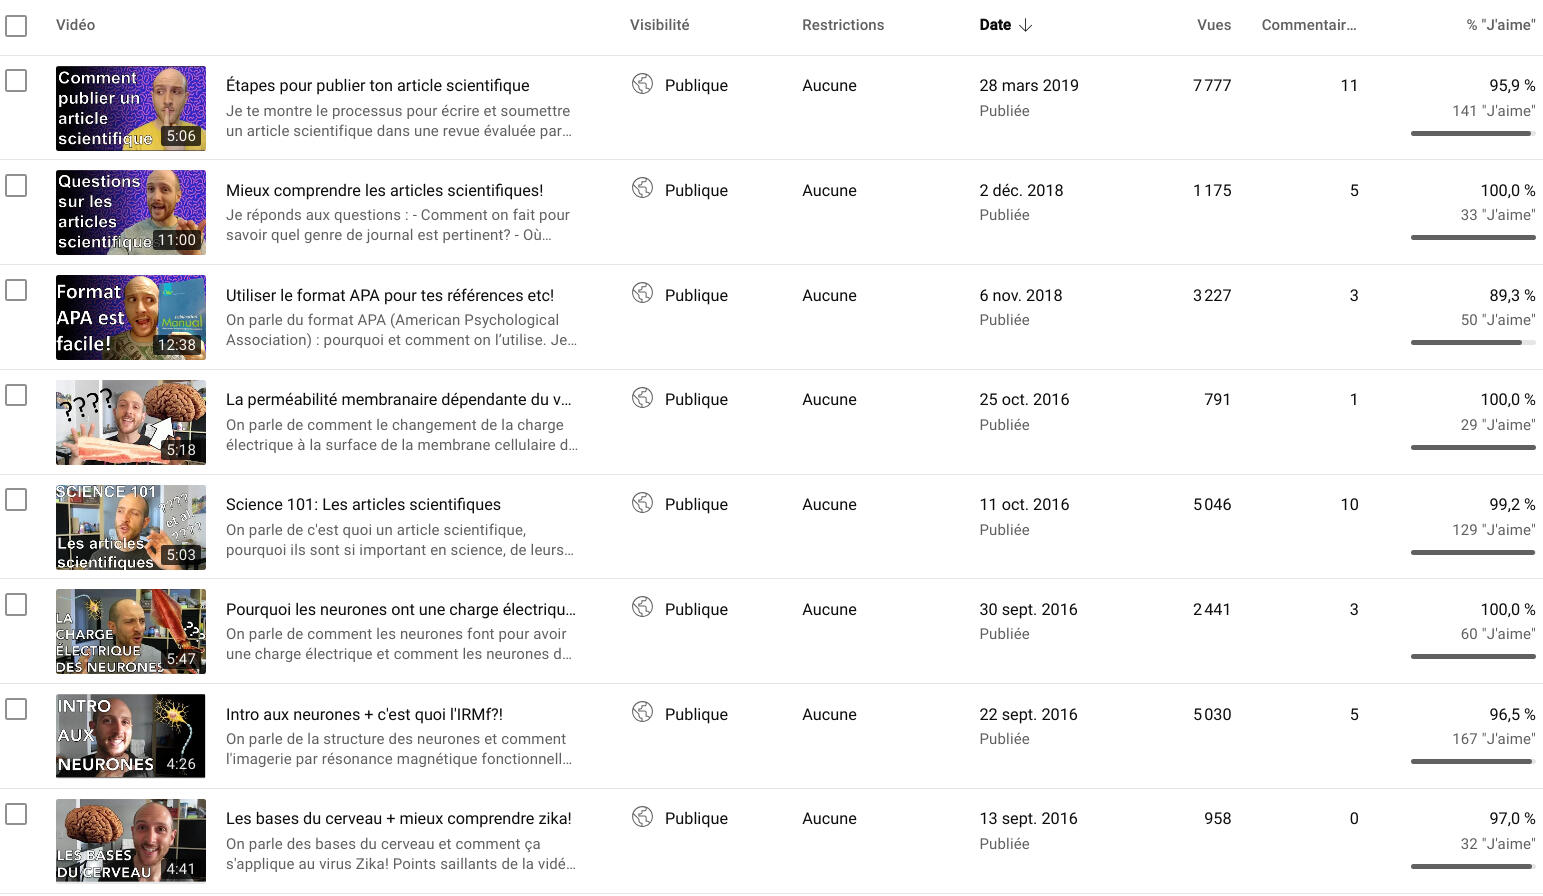
Task: Click 'Intro aux neurones' video thumbnail
Action: click(131, 736)
